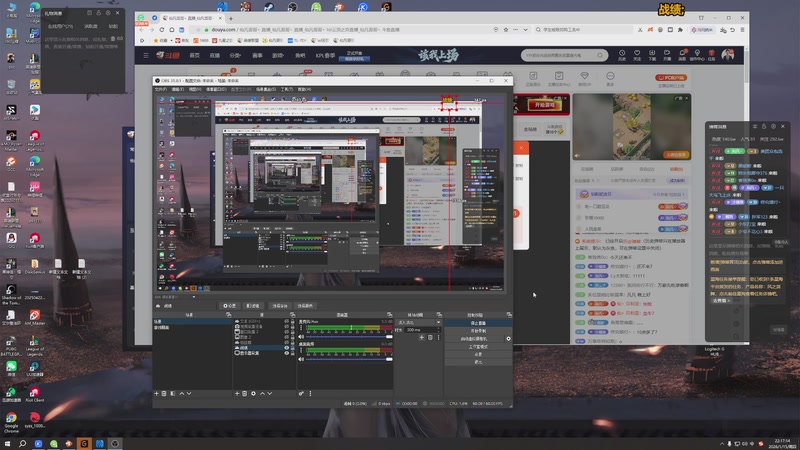800x450 pixels.
Task: Adjust transition duration 300 ms stepper
Action: [438, 330]
